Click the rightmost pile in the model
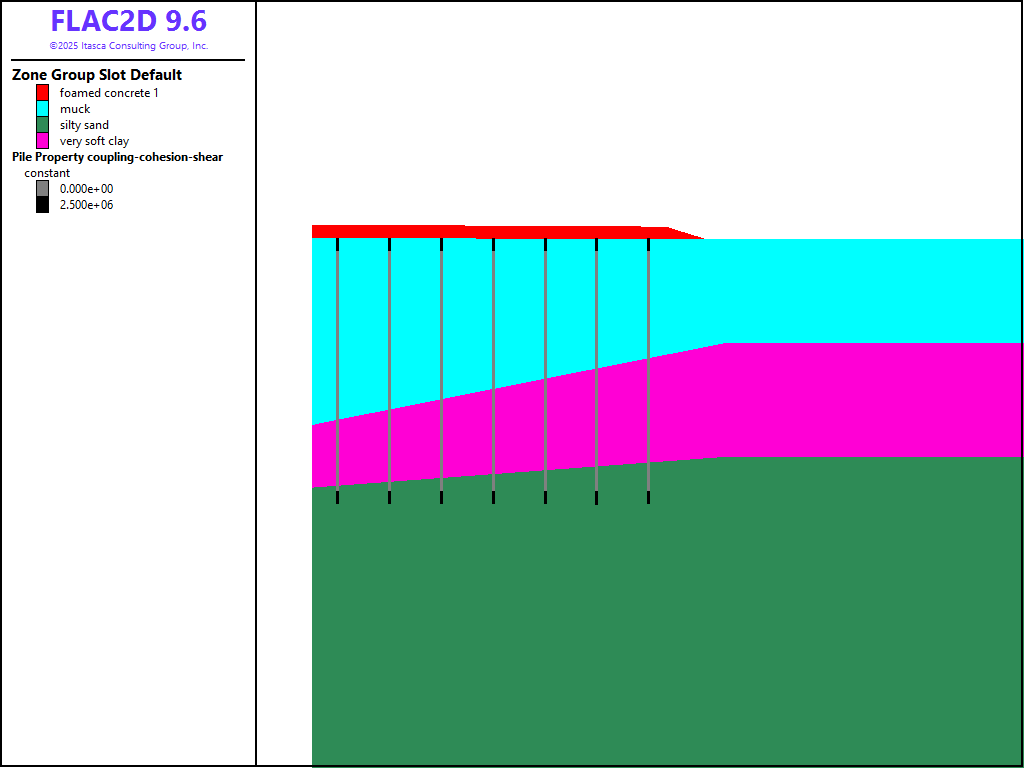This screenshot has height=768, width=1024. pyautogui.click(x=648, y=370)
